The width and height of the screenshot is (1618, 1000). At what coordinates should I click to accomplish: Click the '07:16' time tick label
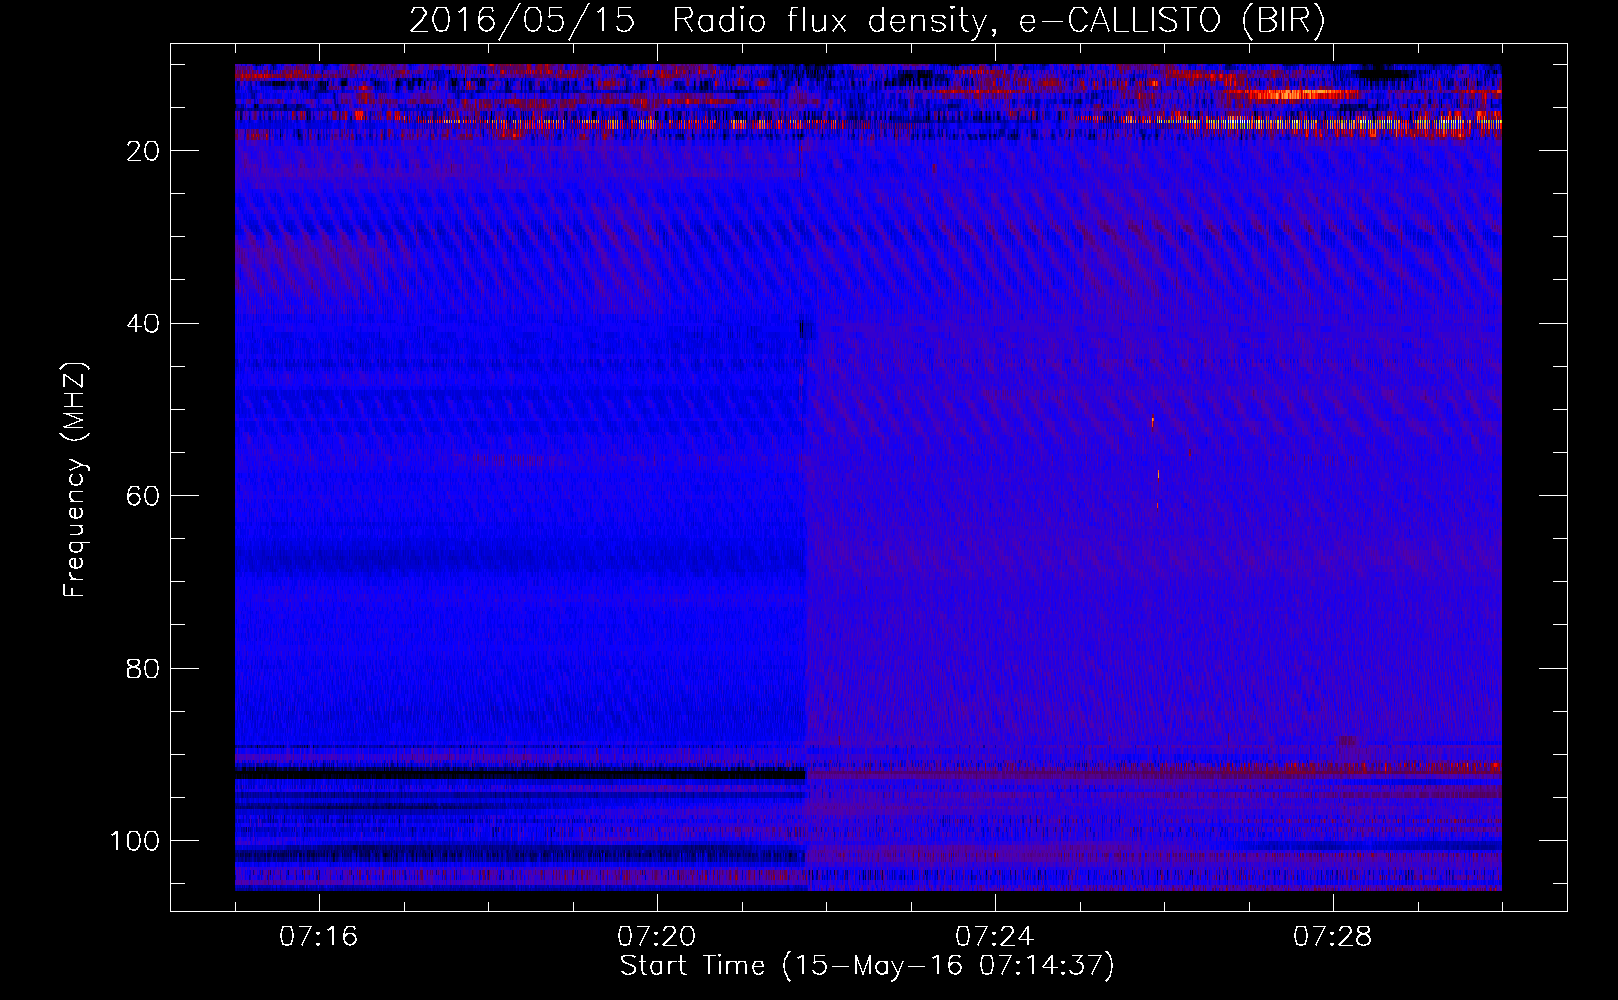point(319,937)
